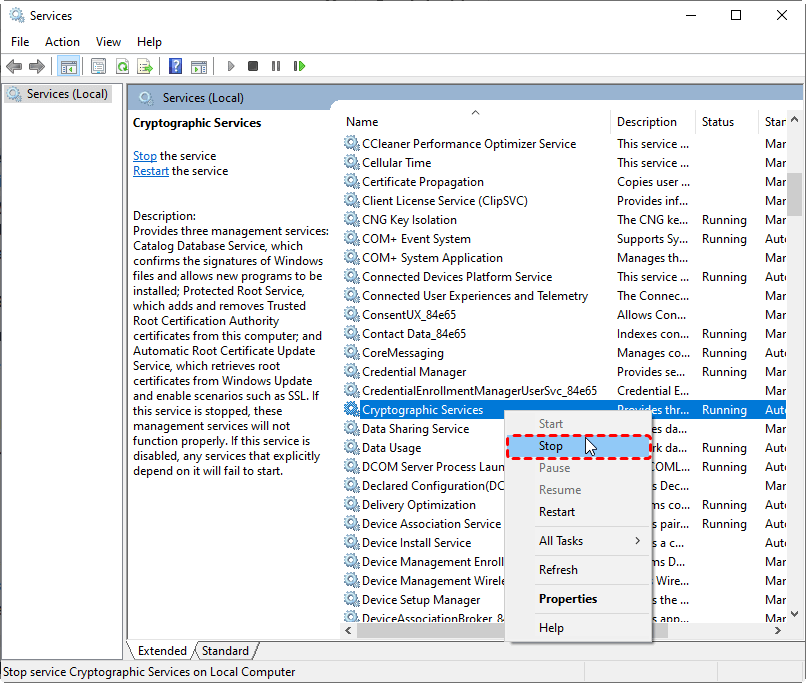Click the Show/Hide Console Tree icon
Viewport: 806px width, 683px height.
click(x=69, y=66)
